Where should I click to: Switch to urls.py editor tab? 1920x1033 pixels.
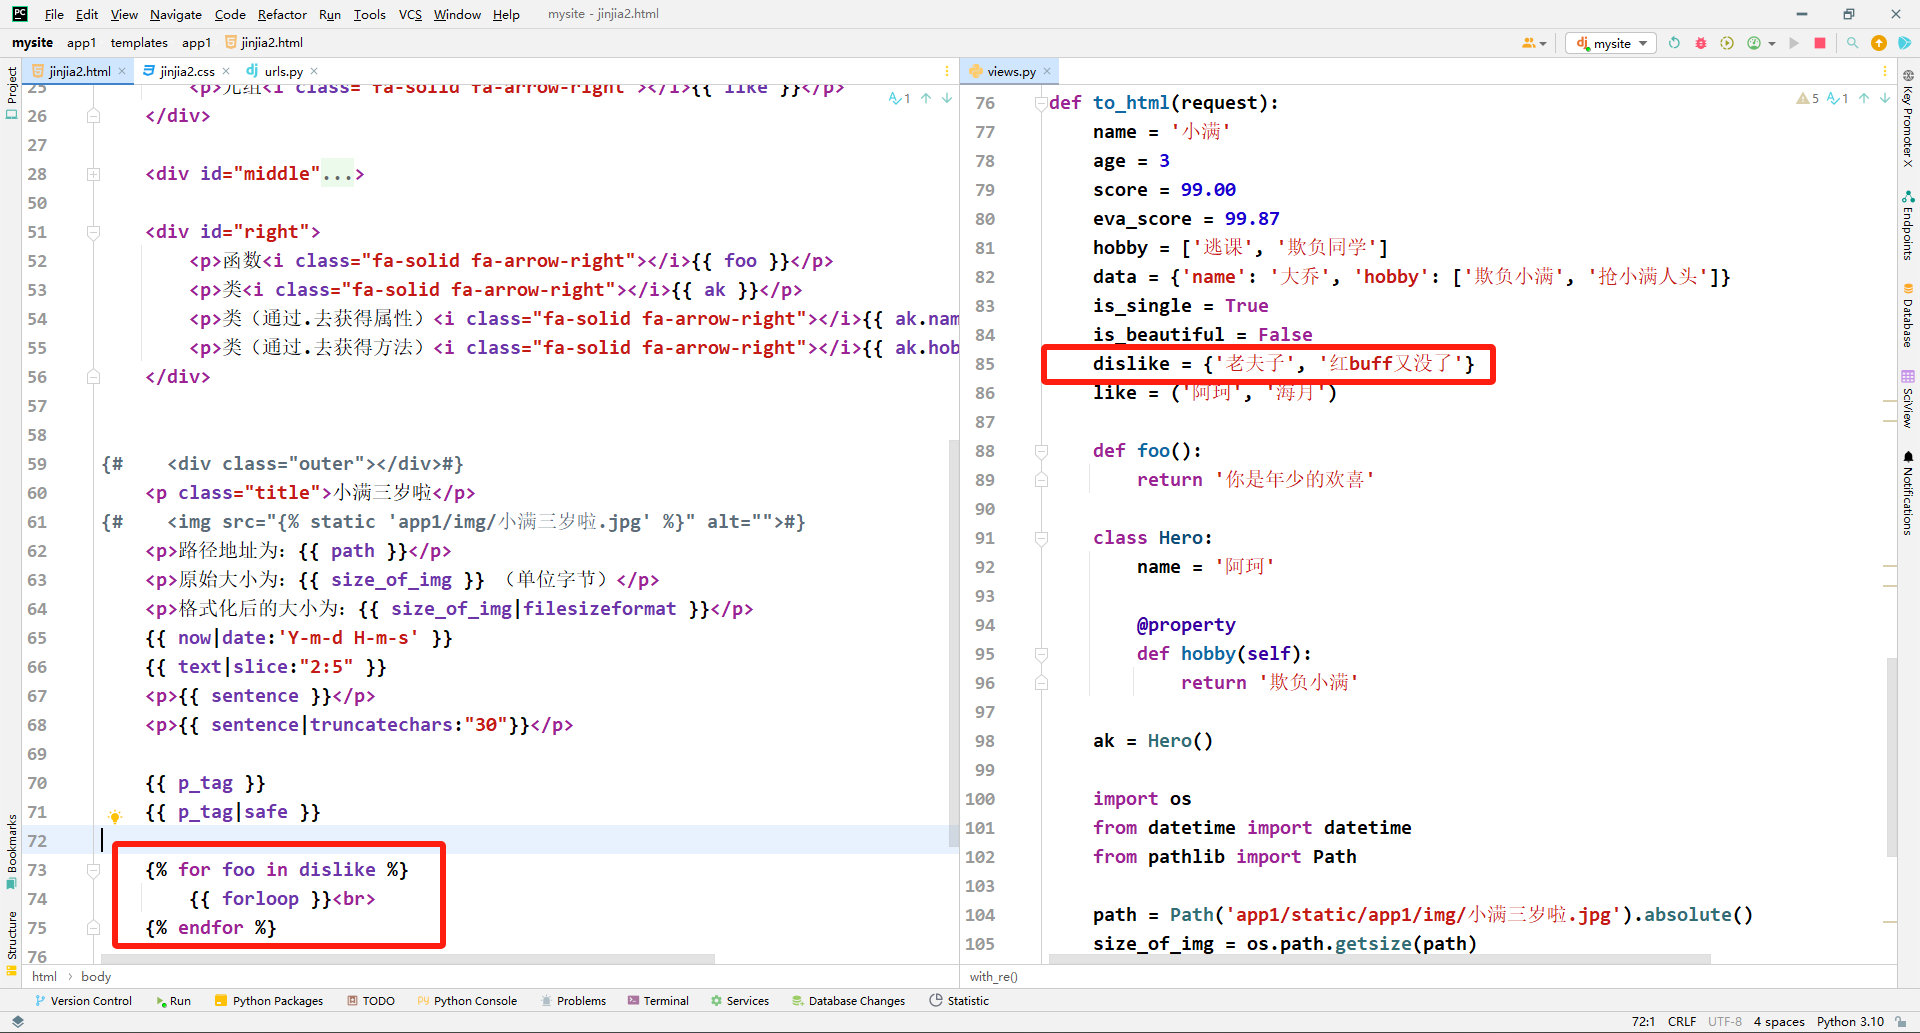pyautogui.click(x=283, y=71)
